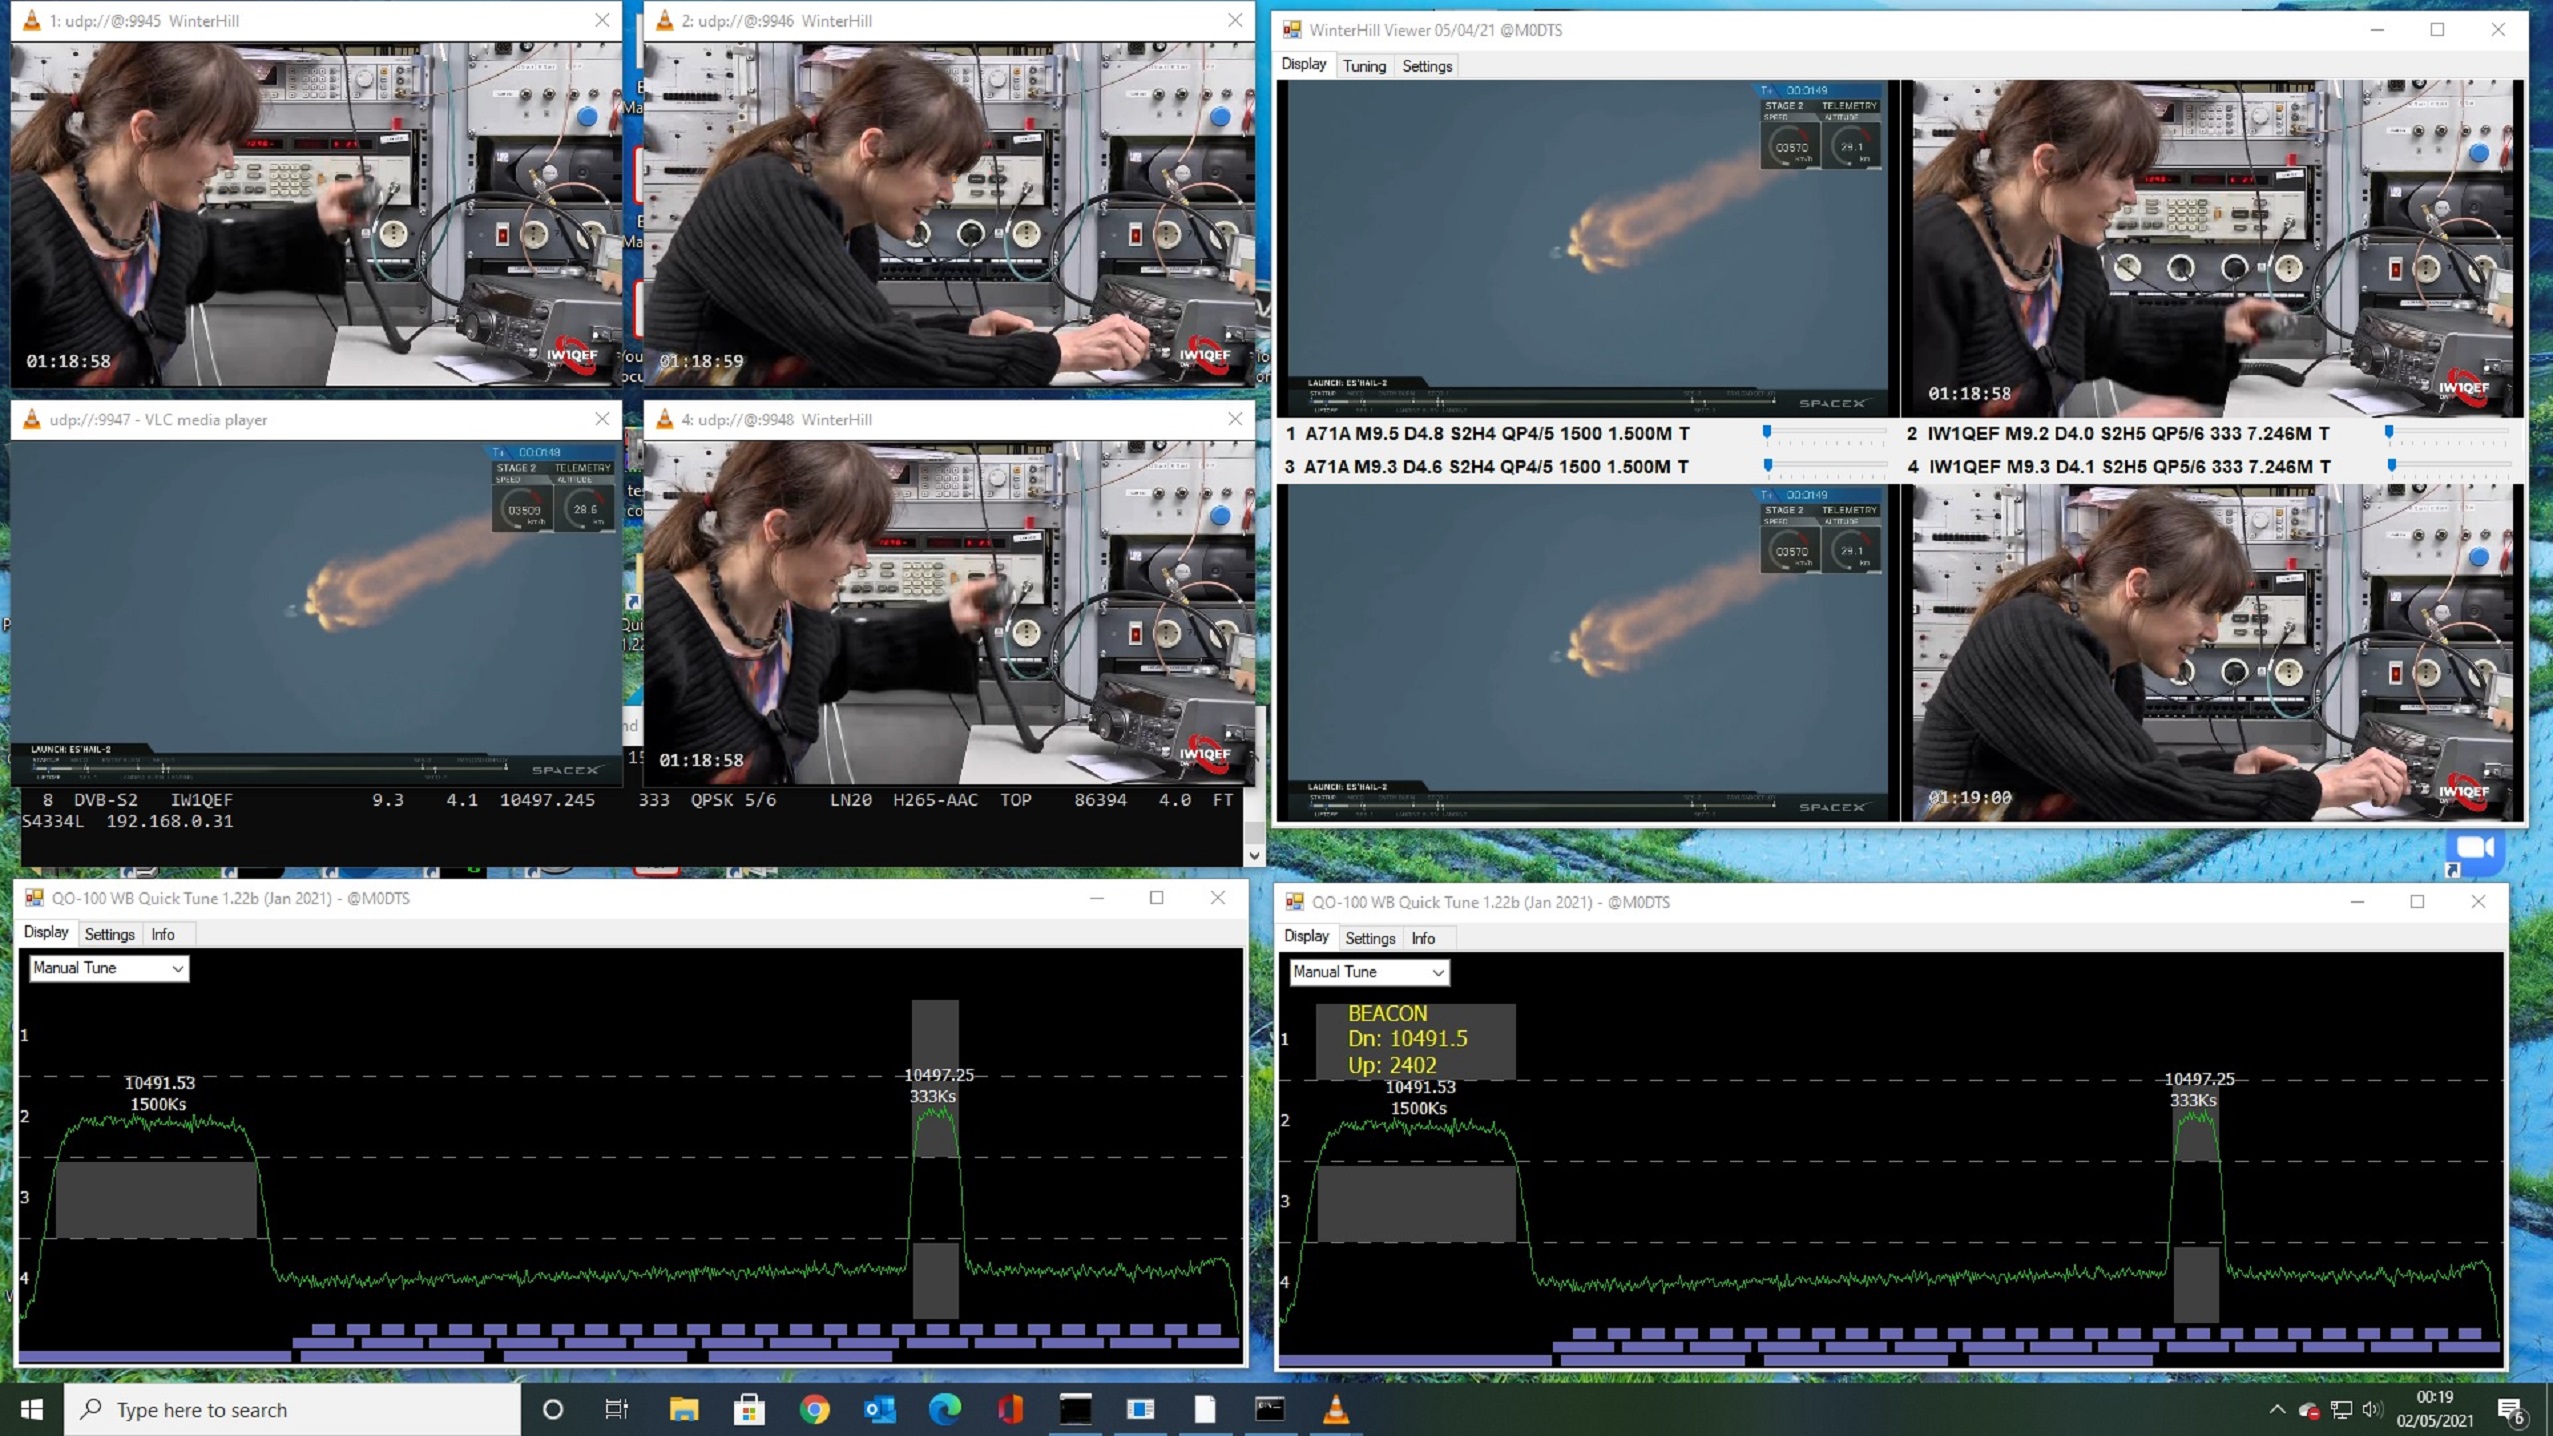Select the Display tab in WinterHill Viewer
This screenshot has height=1436, width=2553.
[x=1304, y=64]
